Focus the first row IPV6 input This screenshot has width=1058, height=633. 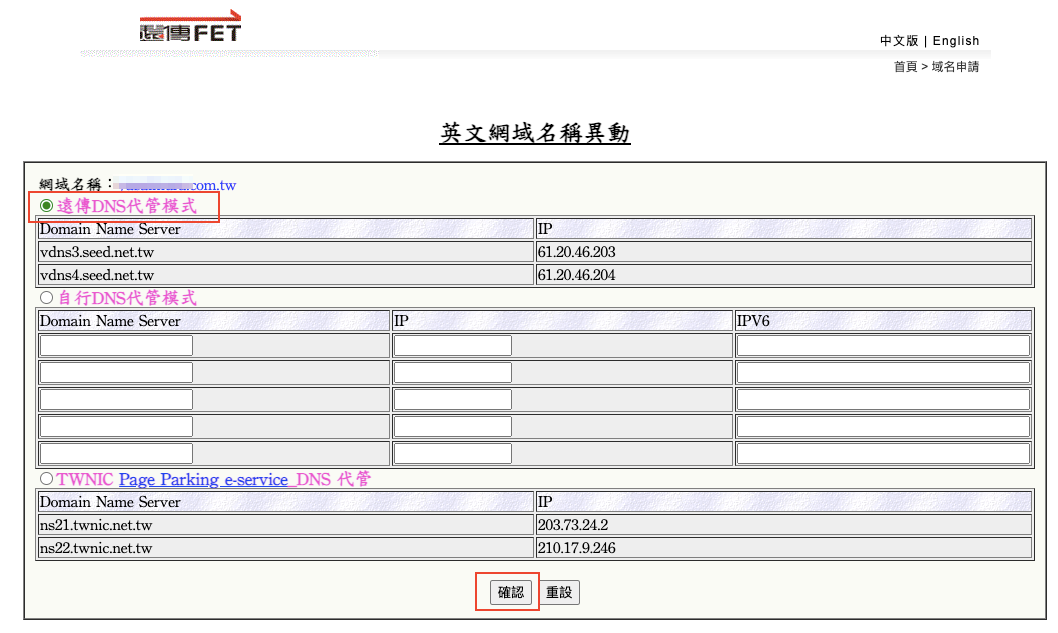coord(883,346)
